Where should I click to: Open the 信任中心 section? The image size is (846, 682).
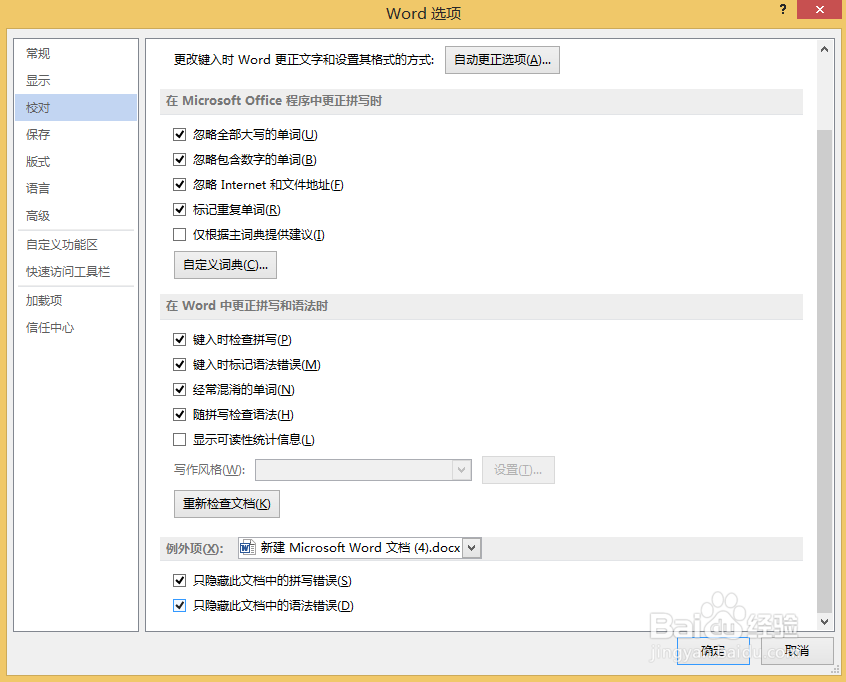point(49,327)
